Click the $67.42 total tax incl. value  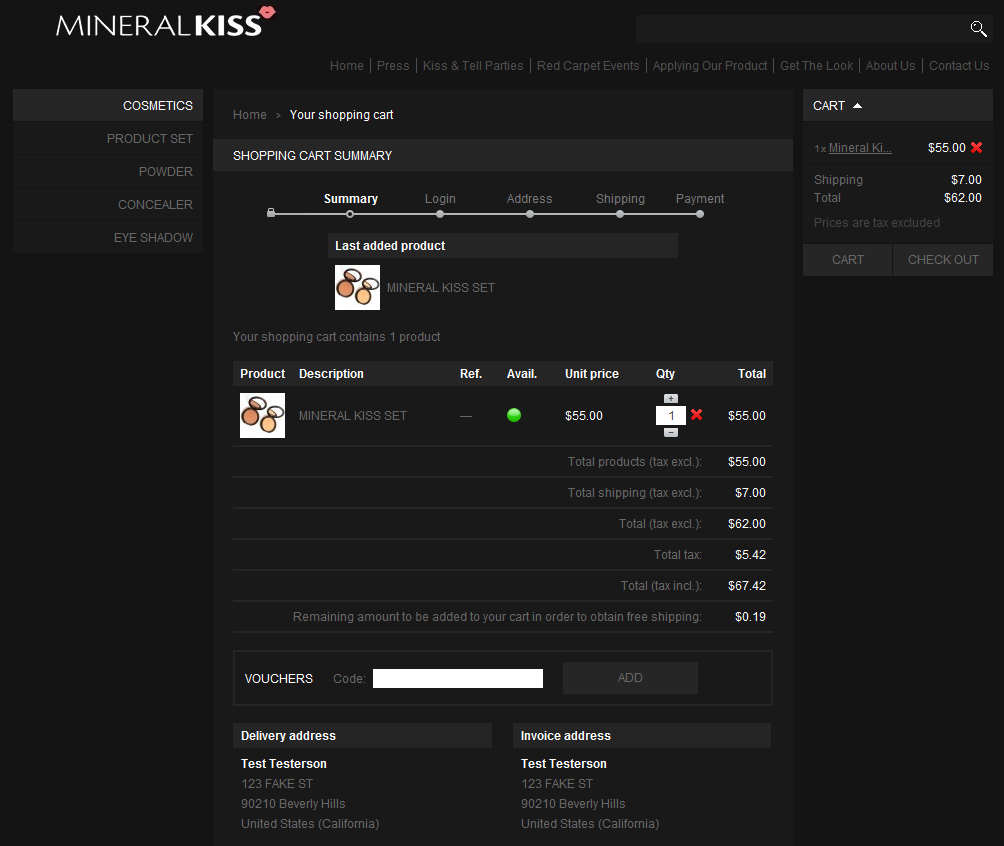point(747,585)
